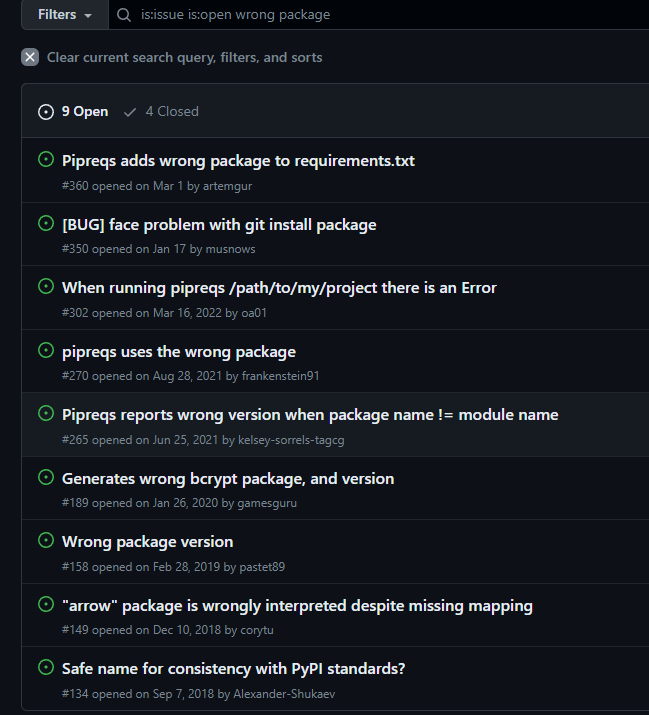Click author link Alexander-Shukaev
The height and width of the screenshot is (715, 649).
[284, 694]
